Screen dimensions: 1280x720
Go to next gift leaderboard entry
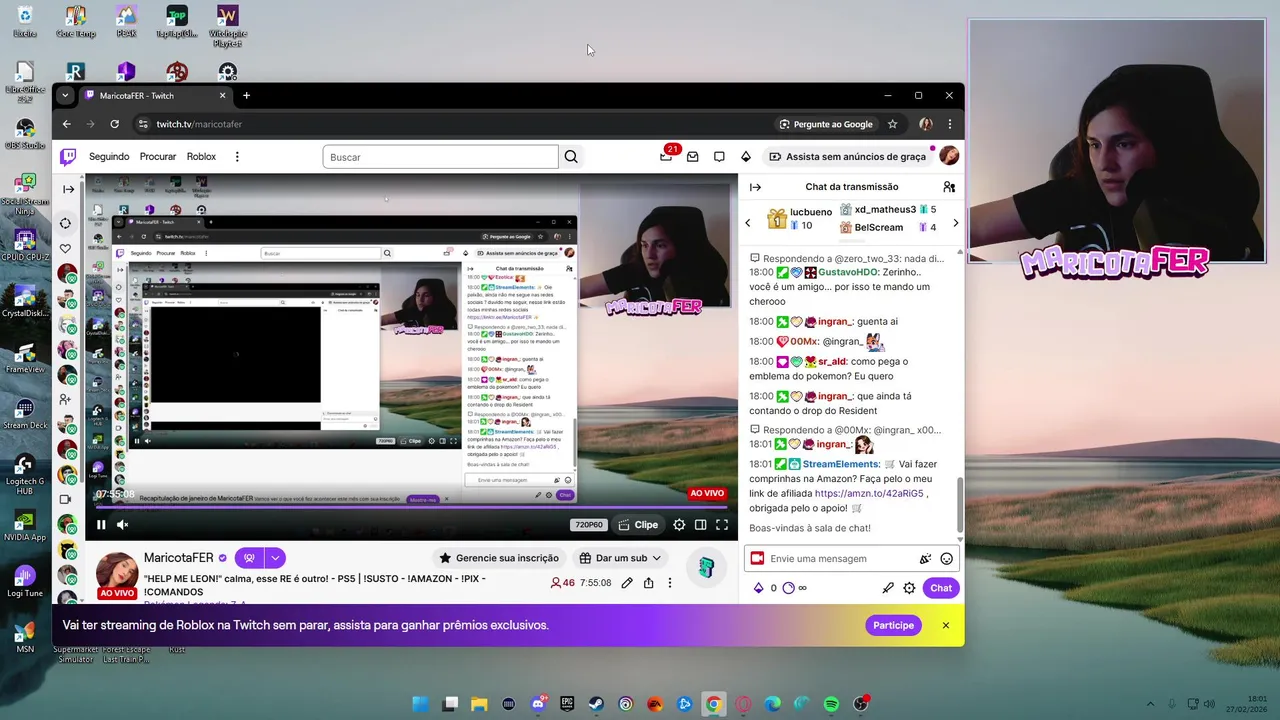point(955,223)
